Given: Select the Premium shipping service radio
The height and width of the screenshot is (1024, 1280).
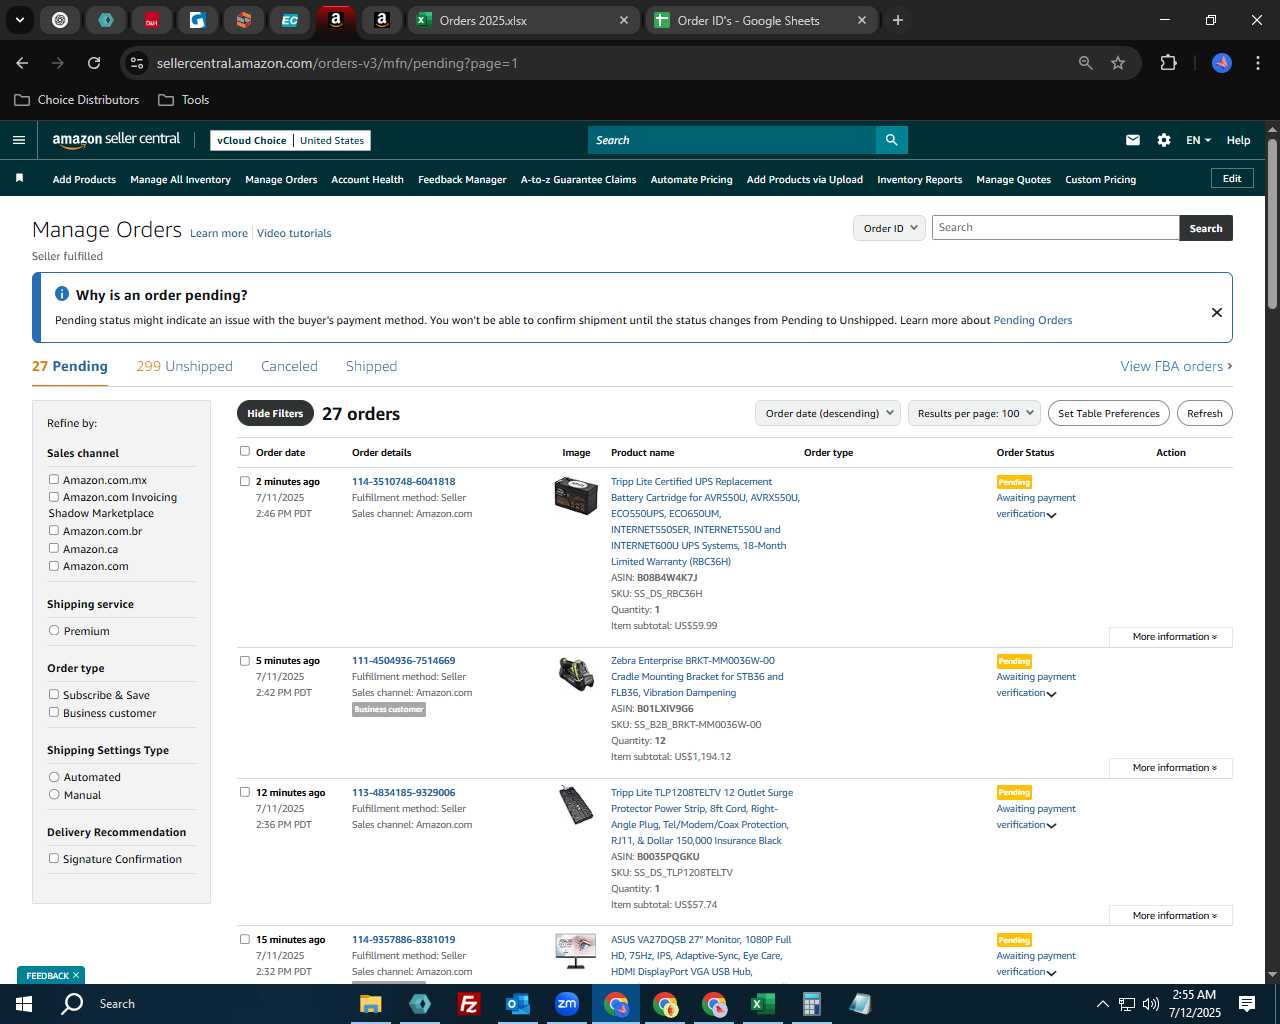Looking at the screenshot, I should click(x=54, y=630).
